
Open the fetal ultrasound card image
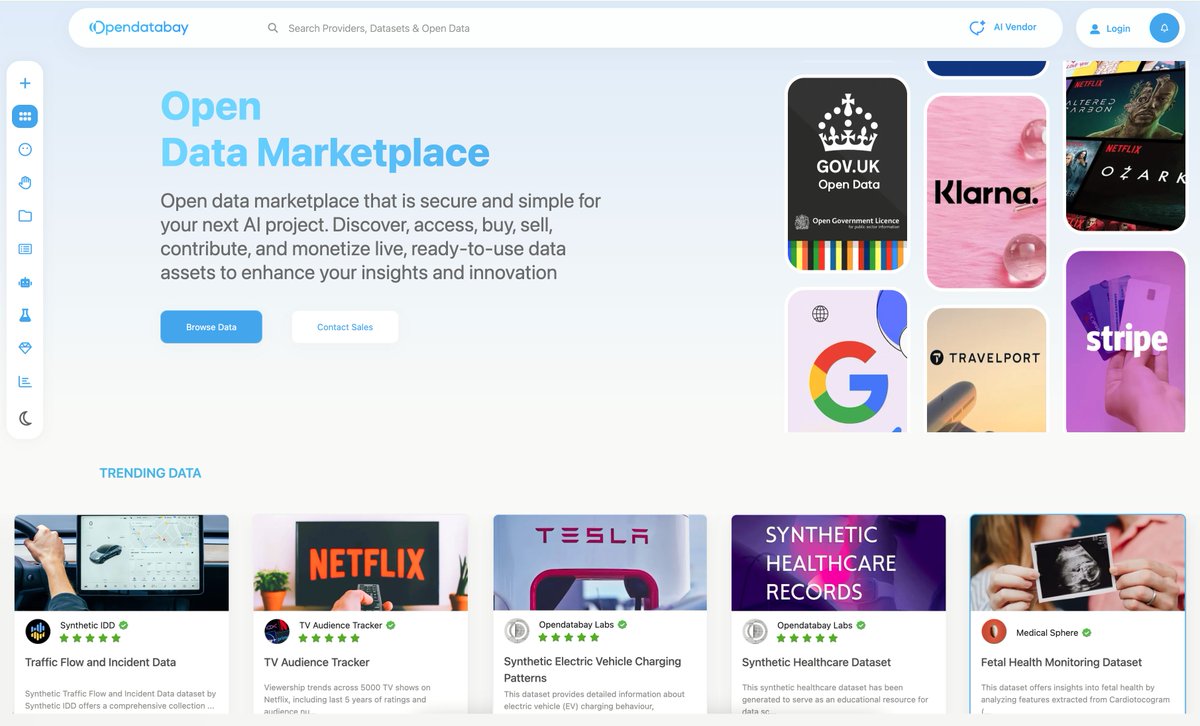coord(1078,562)
